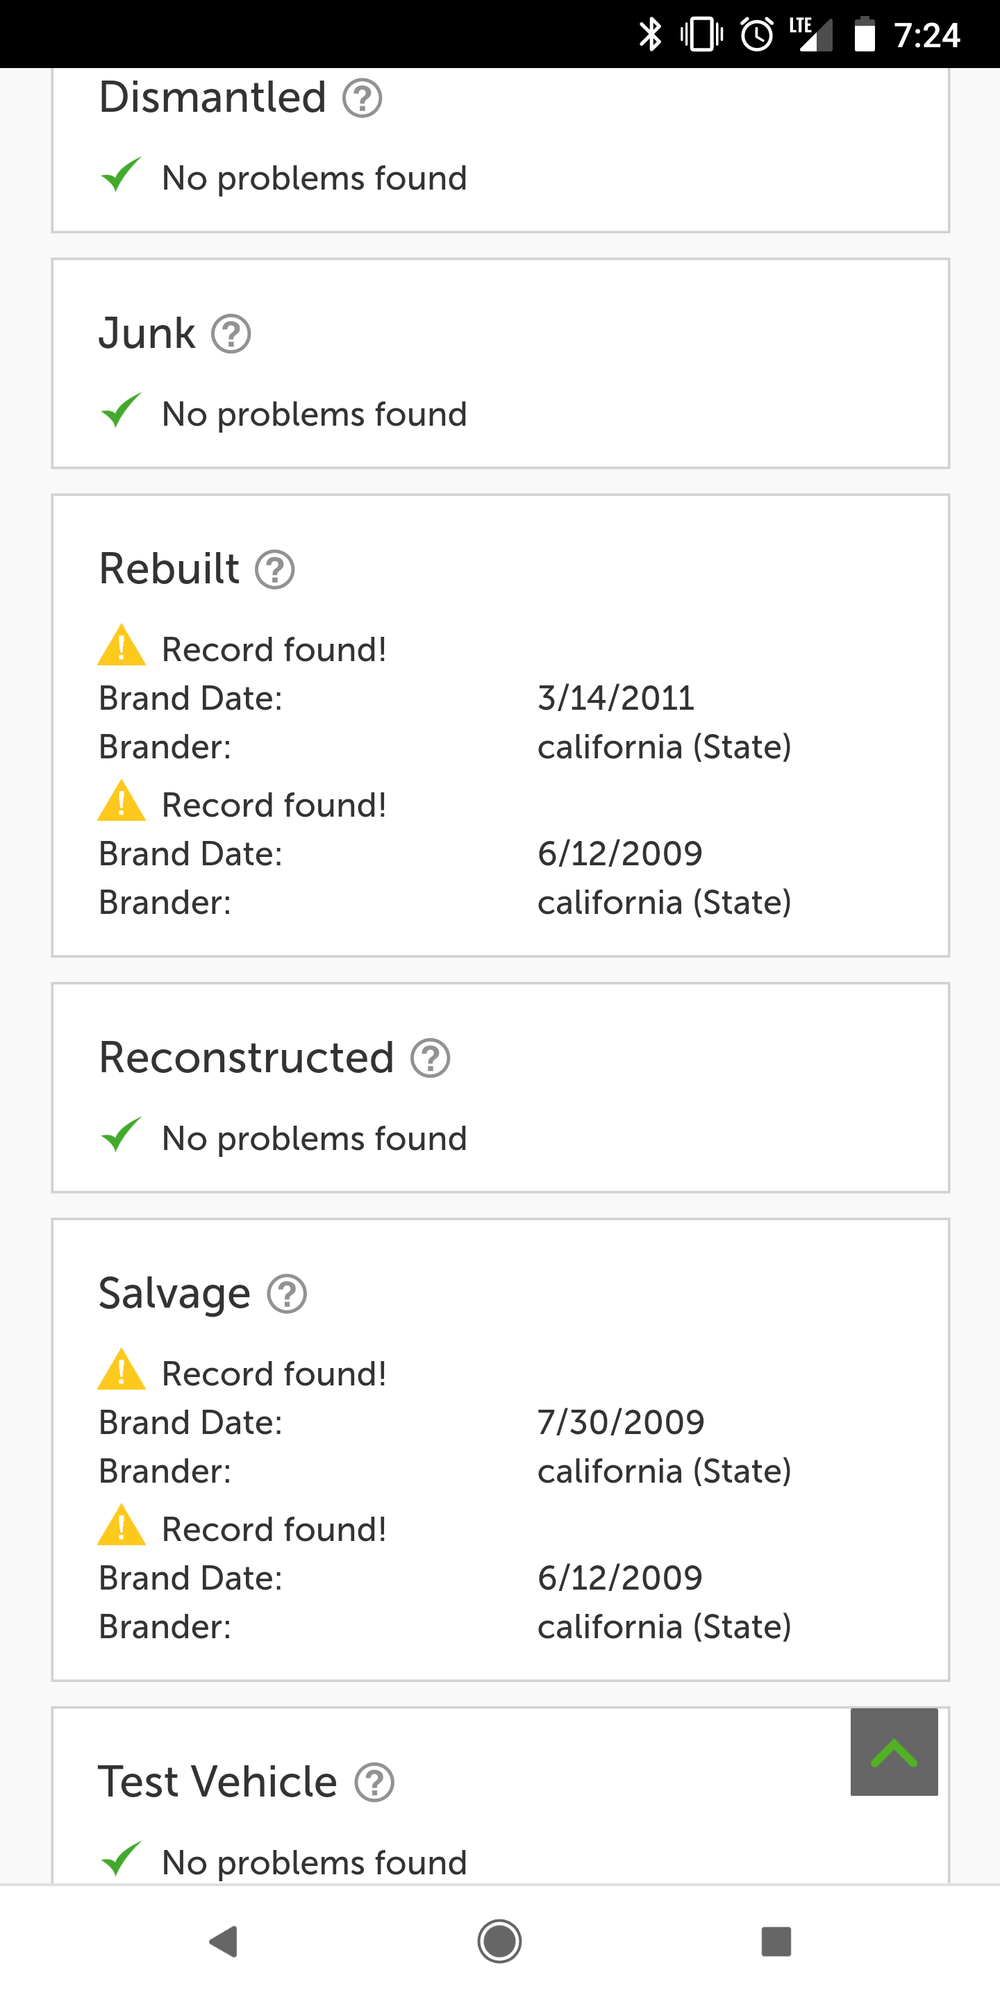Tap the Android back navigation button

pos(223,1941)
